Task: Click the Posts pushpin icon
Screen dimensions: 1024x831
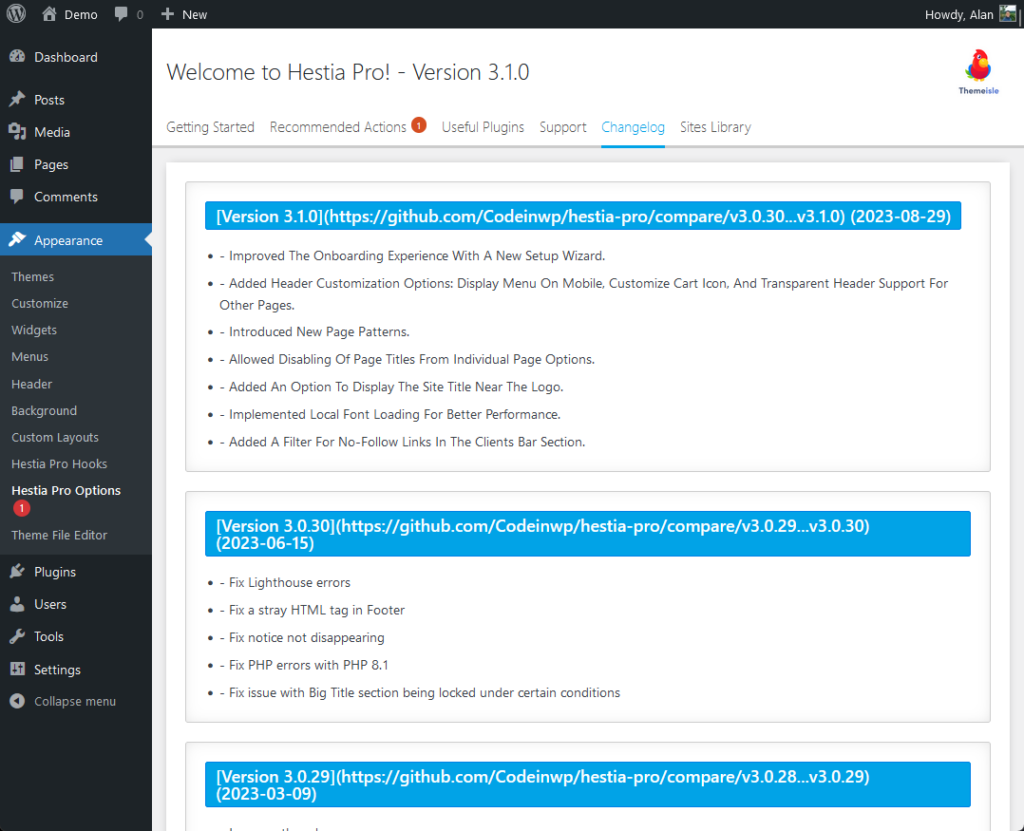Action: 17,99
